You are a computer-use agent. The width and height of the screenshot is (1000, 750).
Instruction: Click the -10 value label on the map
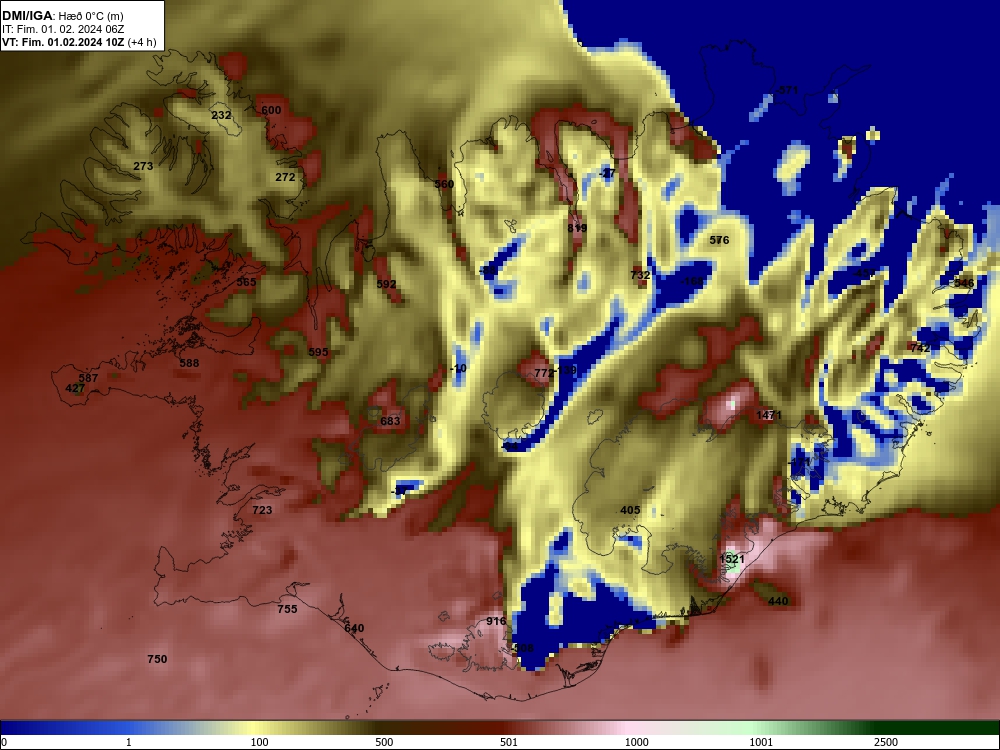(x=458, y=369)
